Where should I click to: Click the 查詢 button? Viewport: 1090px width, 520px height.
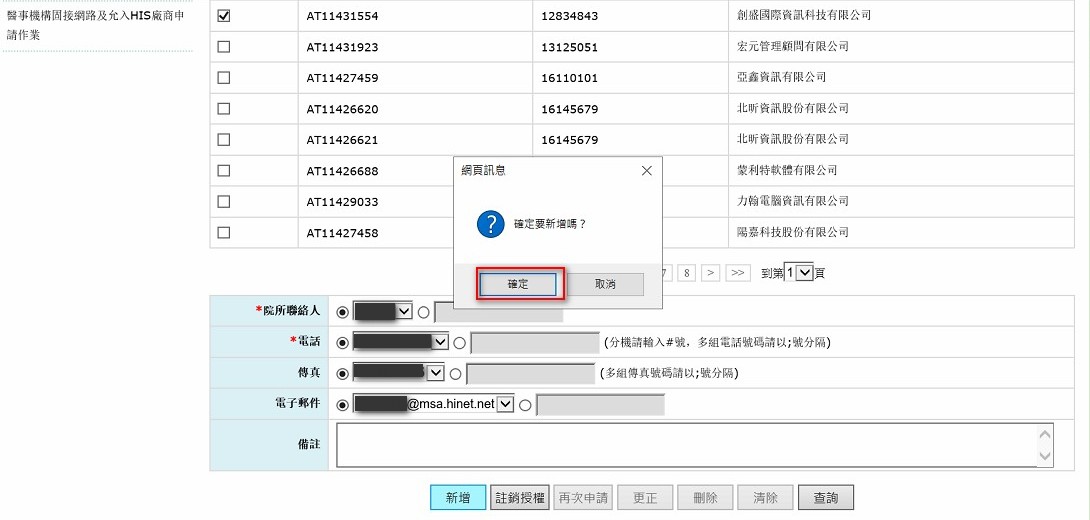point(826,498)
